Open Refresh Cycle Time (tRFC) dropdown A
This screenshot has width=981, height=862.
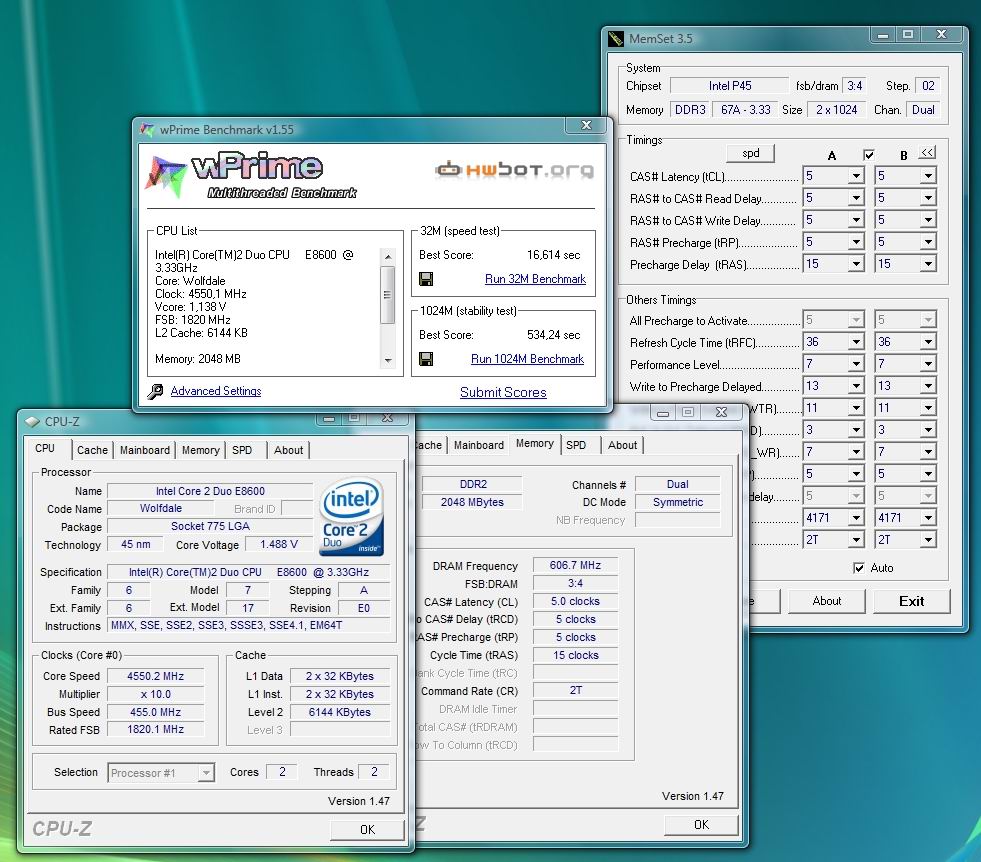coord(856,342)
